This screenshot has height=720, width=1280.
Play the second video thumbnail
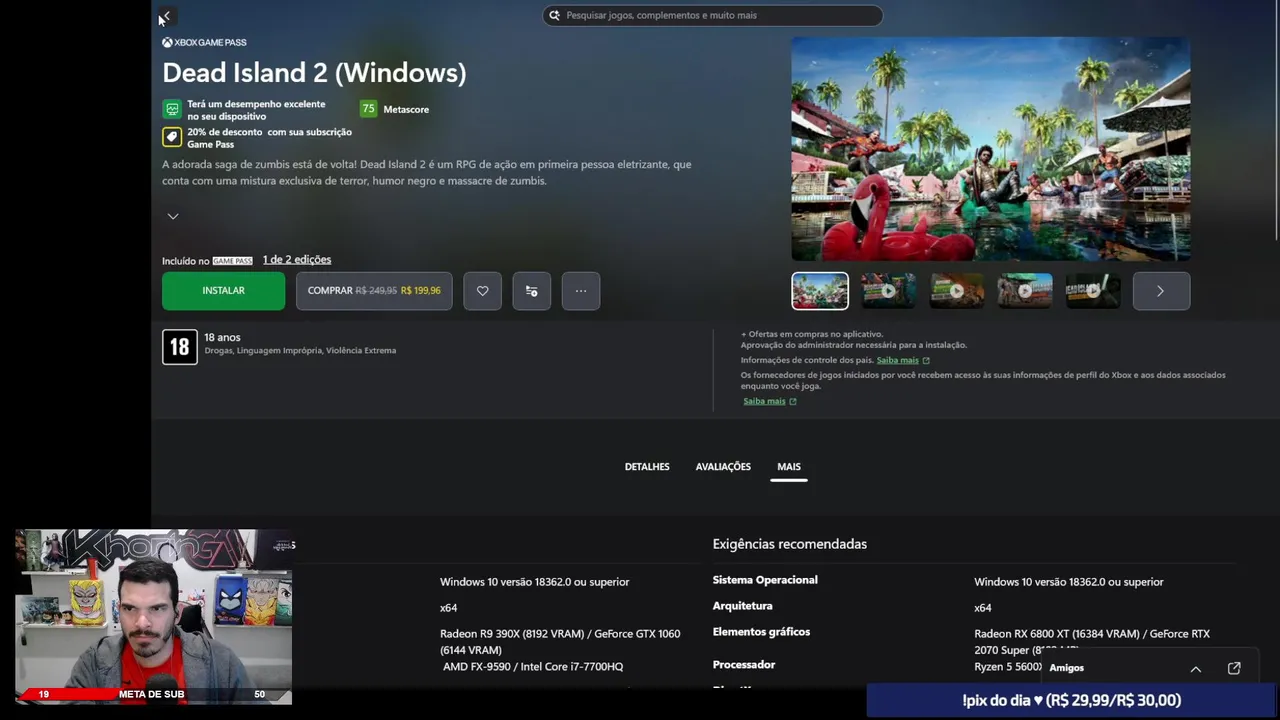pyautogui.click(x=888, y=291)
